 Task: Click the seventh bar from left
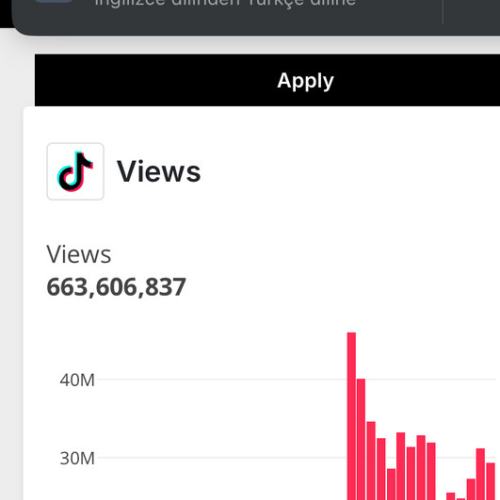[411, 473]
